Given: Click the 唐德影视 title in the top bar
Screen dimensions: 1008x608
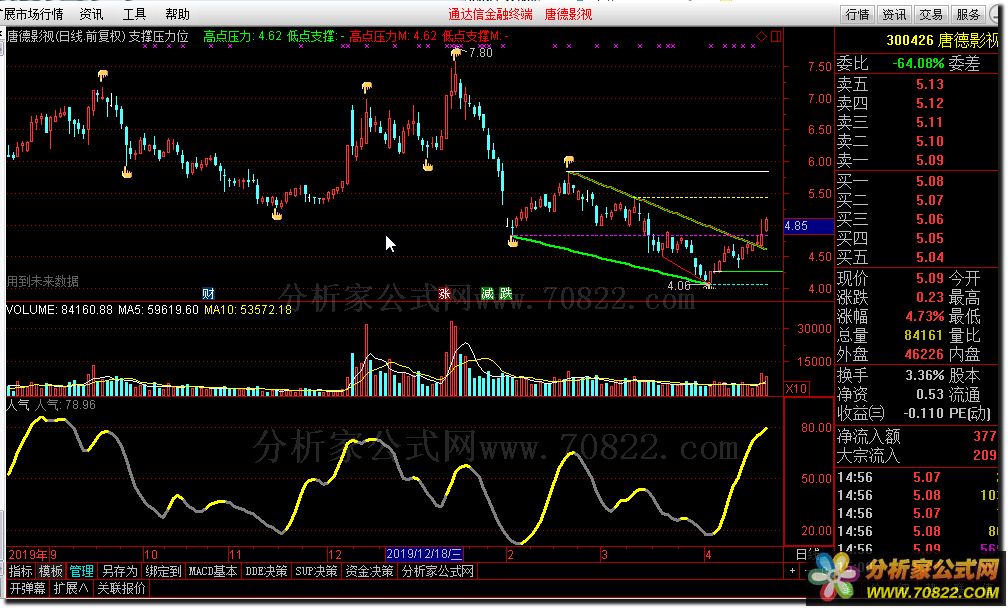Looking at the screenshot, I should pos(568,14).
